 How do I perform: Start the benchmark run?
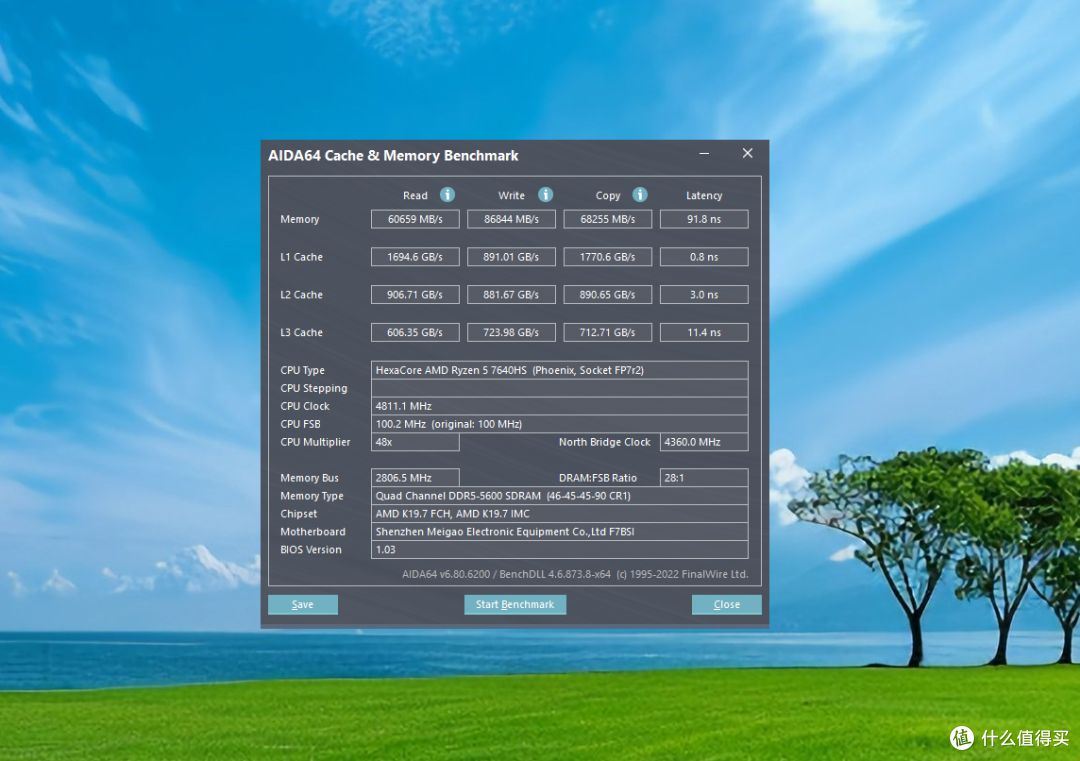(515, 604)
